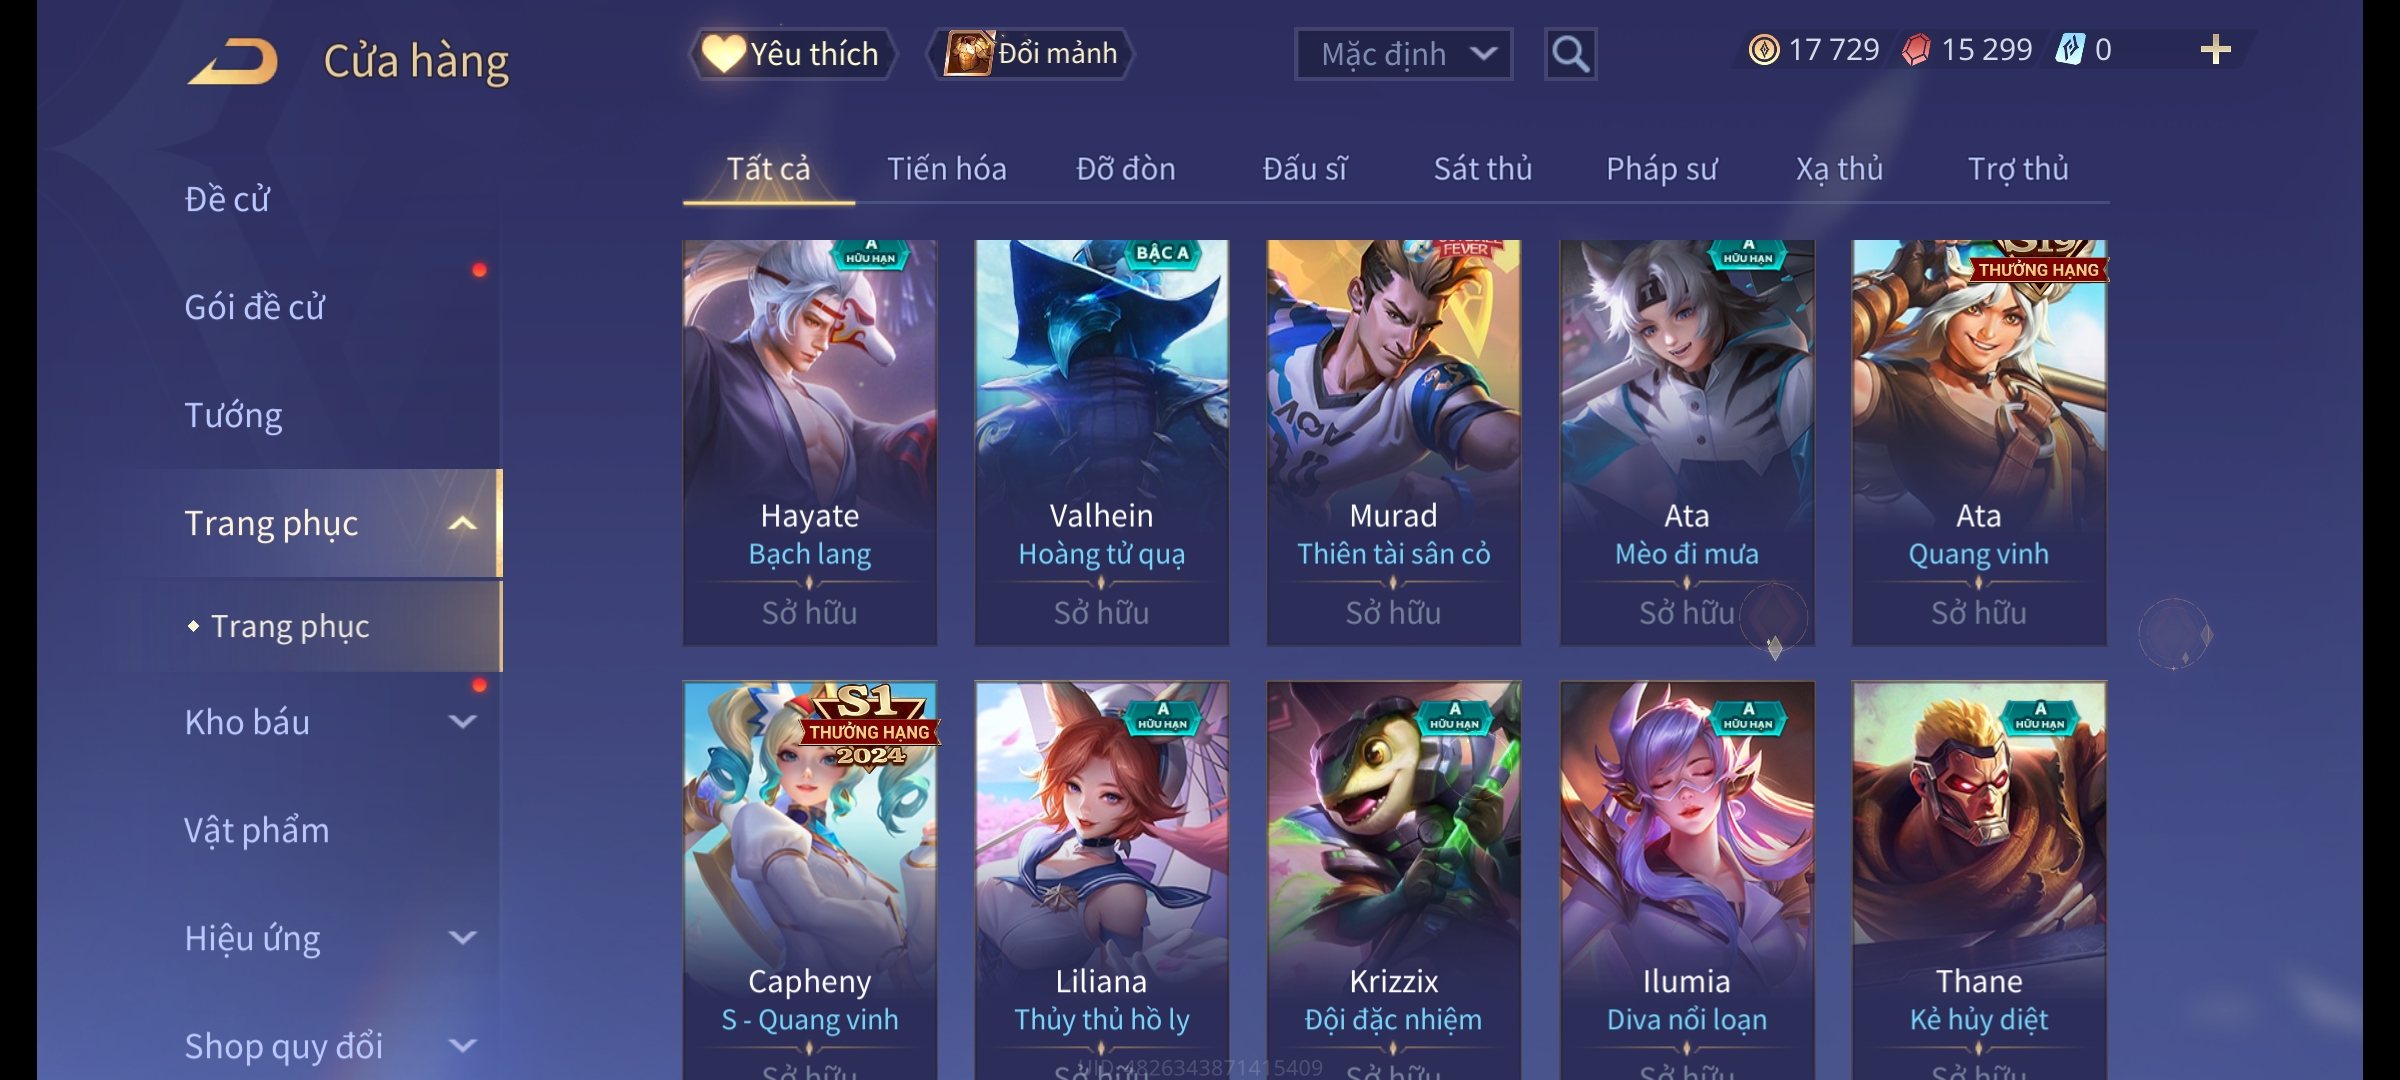Go to Gói đề cử menu

click(254, 307)
